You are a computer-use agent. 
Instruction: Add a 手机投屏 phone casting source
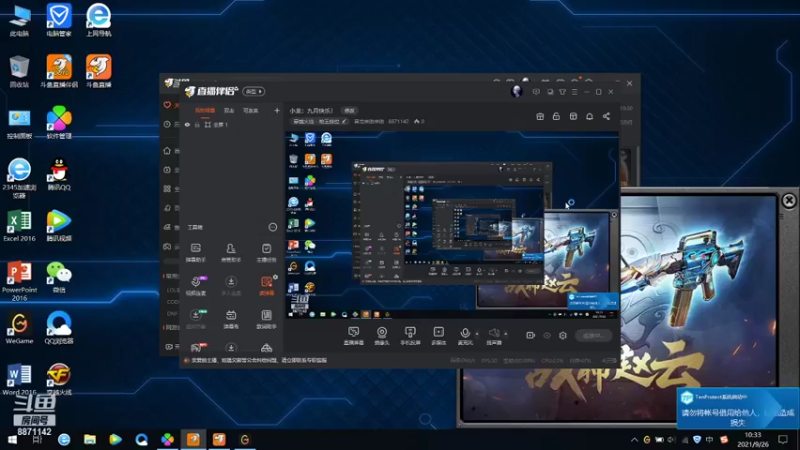click(410, 336)
